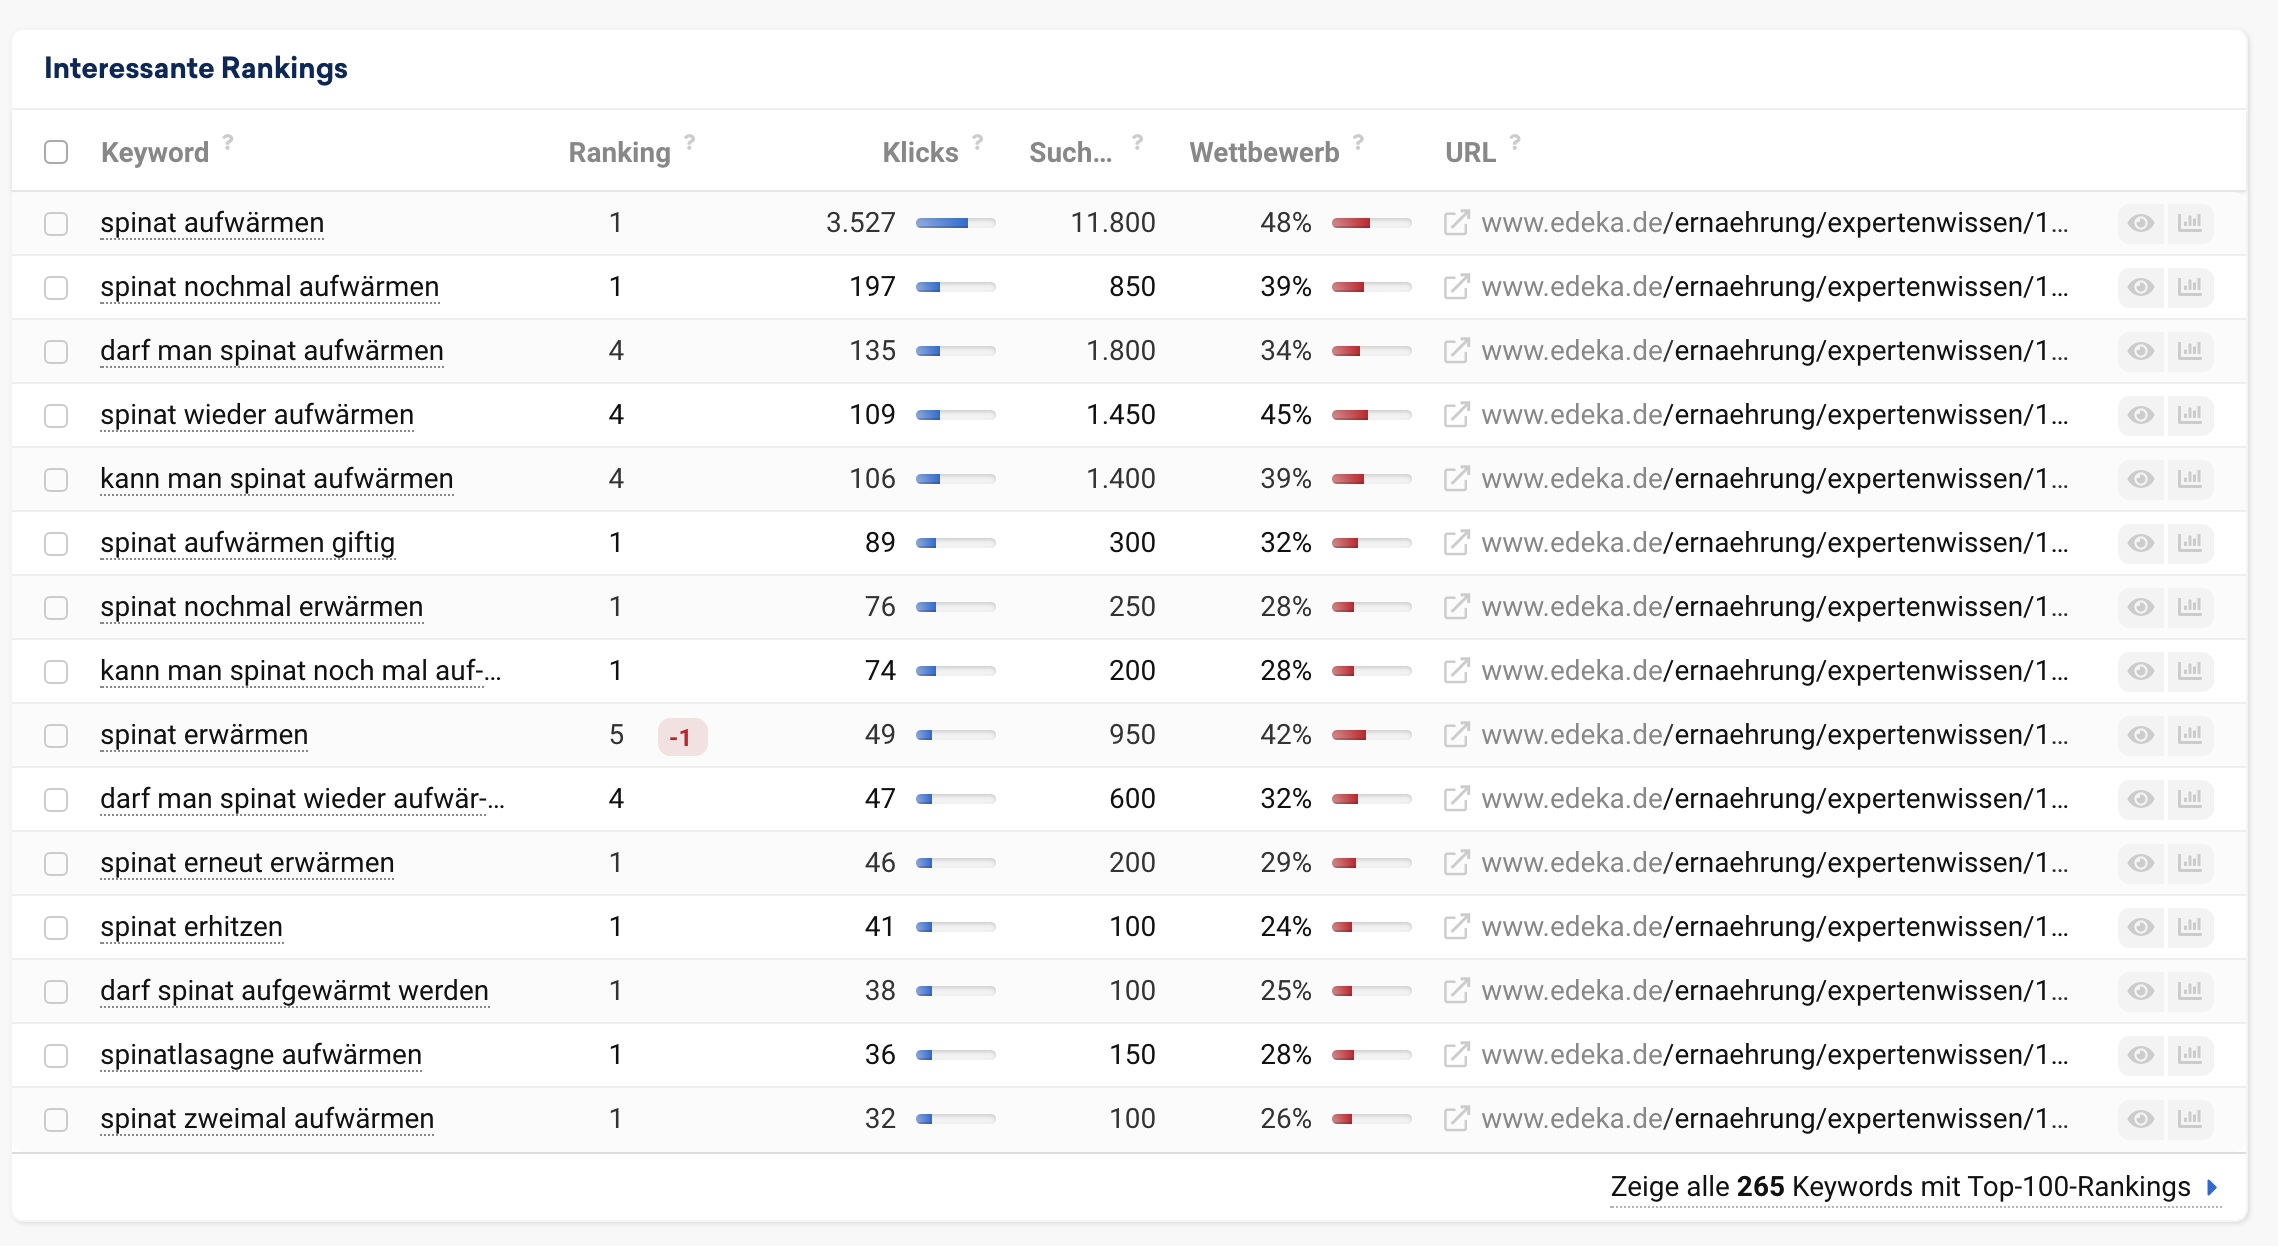The image size is (2278, 1246).
Task: Open Zeige alle 265 Keywords link
Action: [x=1915, y=1187]
